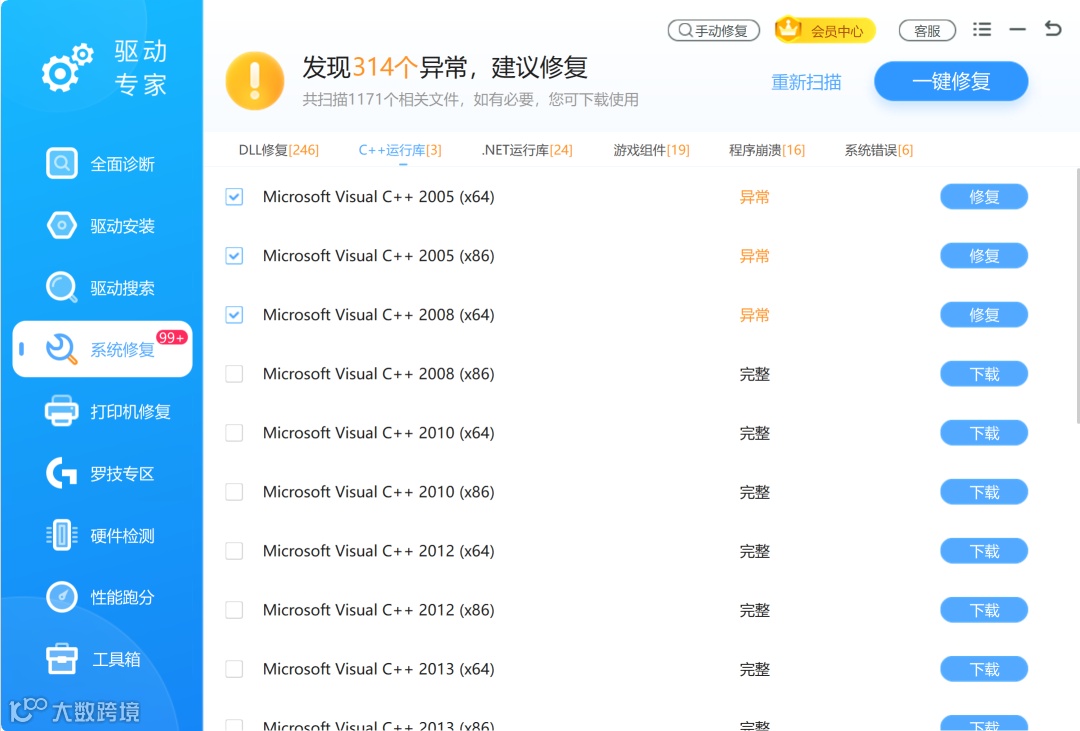Minimize the window with the dash icon
This screenshot has height=731, width=1080.
pos(1017,30)
